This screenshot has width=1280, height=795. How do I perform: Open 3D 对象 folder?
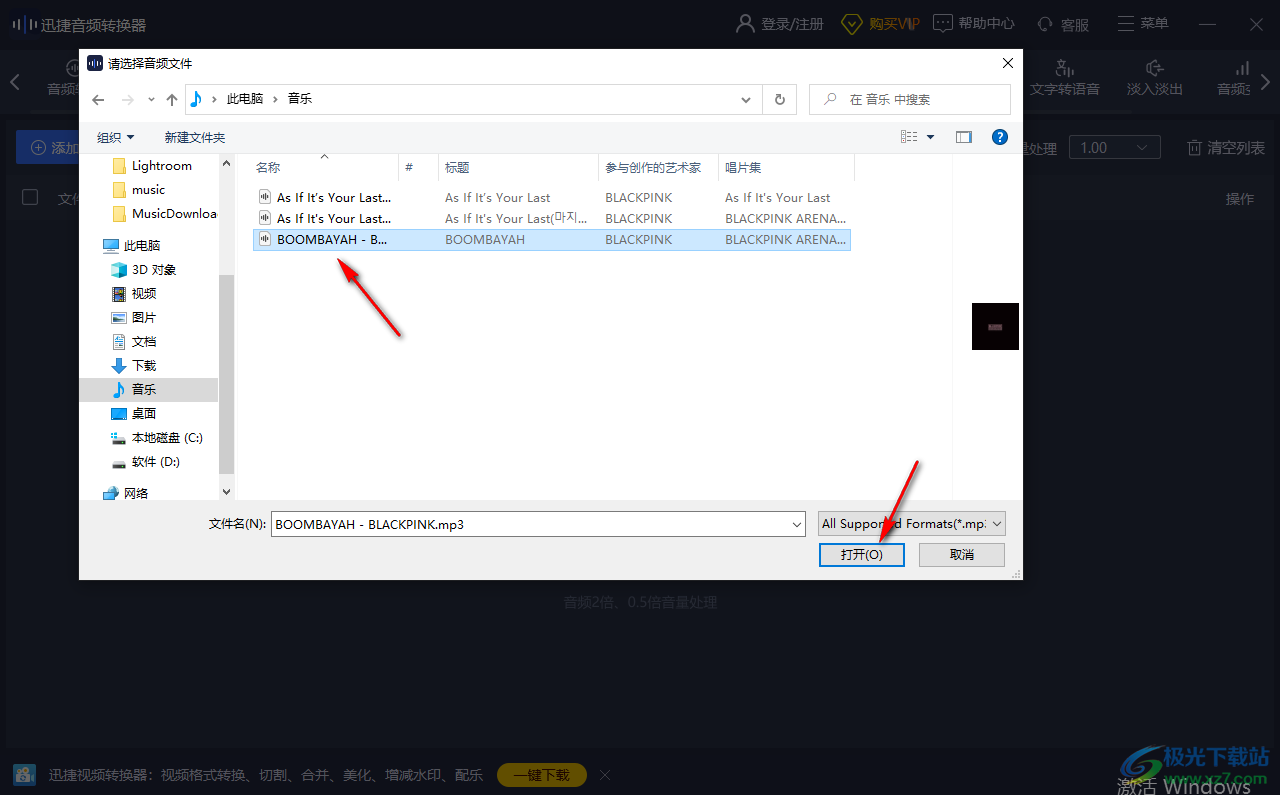[144, 269]
